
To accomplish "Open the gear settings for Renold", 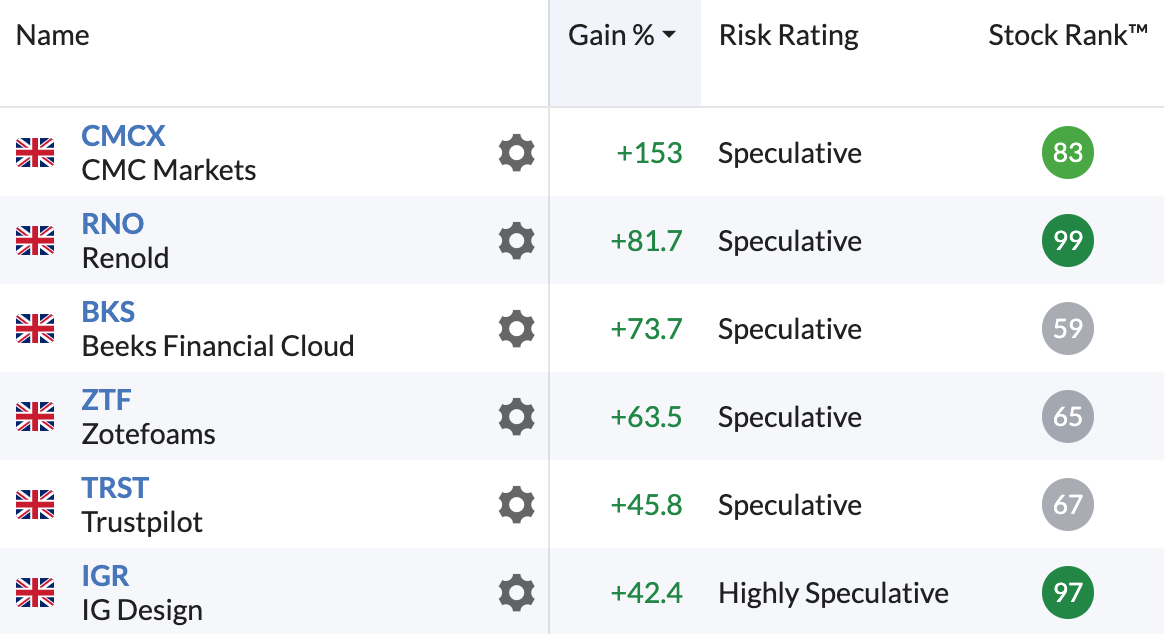I will [x=517, y=241].
